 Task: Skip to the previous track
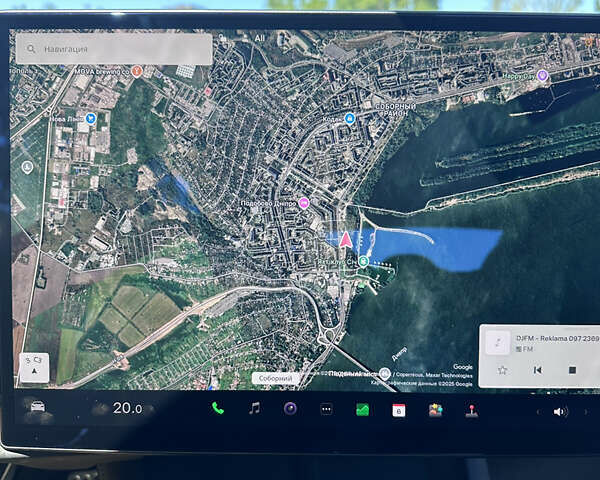tap(537, 370)
